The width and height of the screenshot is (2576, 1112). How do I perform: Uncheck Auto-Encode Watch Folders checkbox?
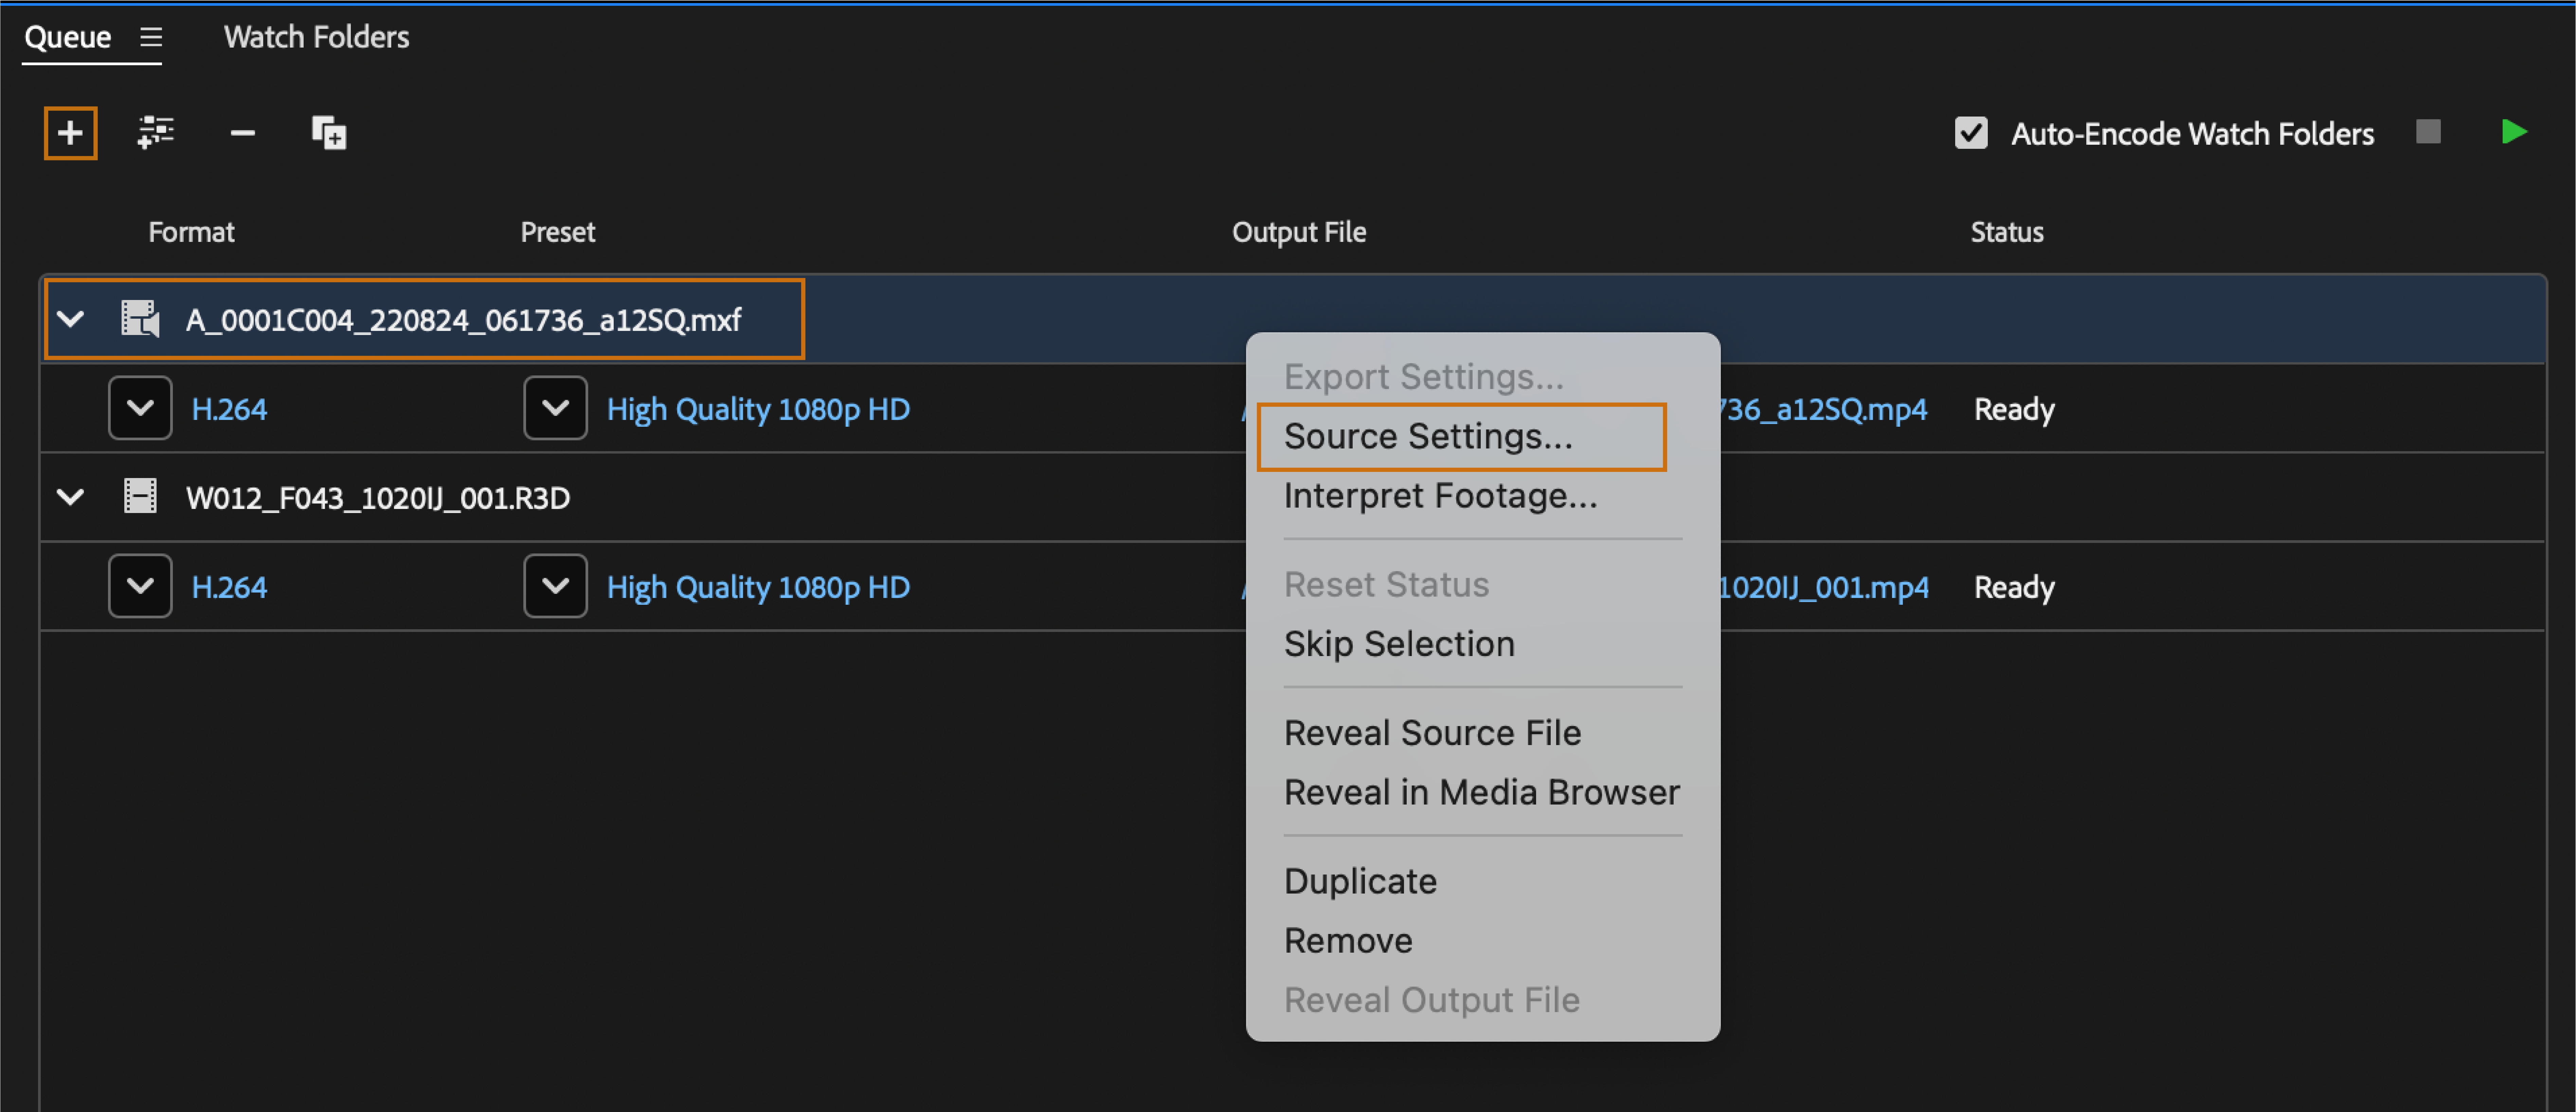pos(1971,133)
